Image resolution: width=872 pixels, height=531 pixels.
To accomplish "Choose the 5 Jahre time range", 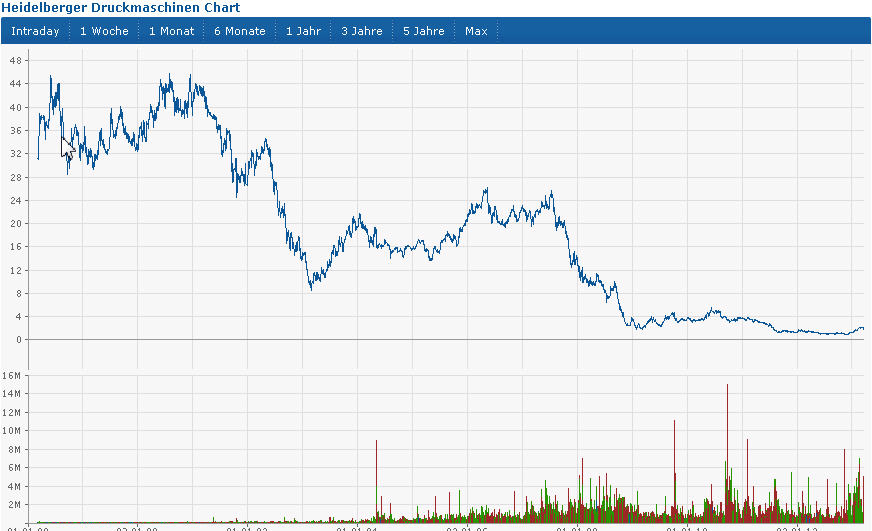I will pos(423,31).
